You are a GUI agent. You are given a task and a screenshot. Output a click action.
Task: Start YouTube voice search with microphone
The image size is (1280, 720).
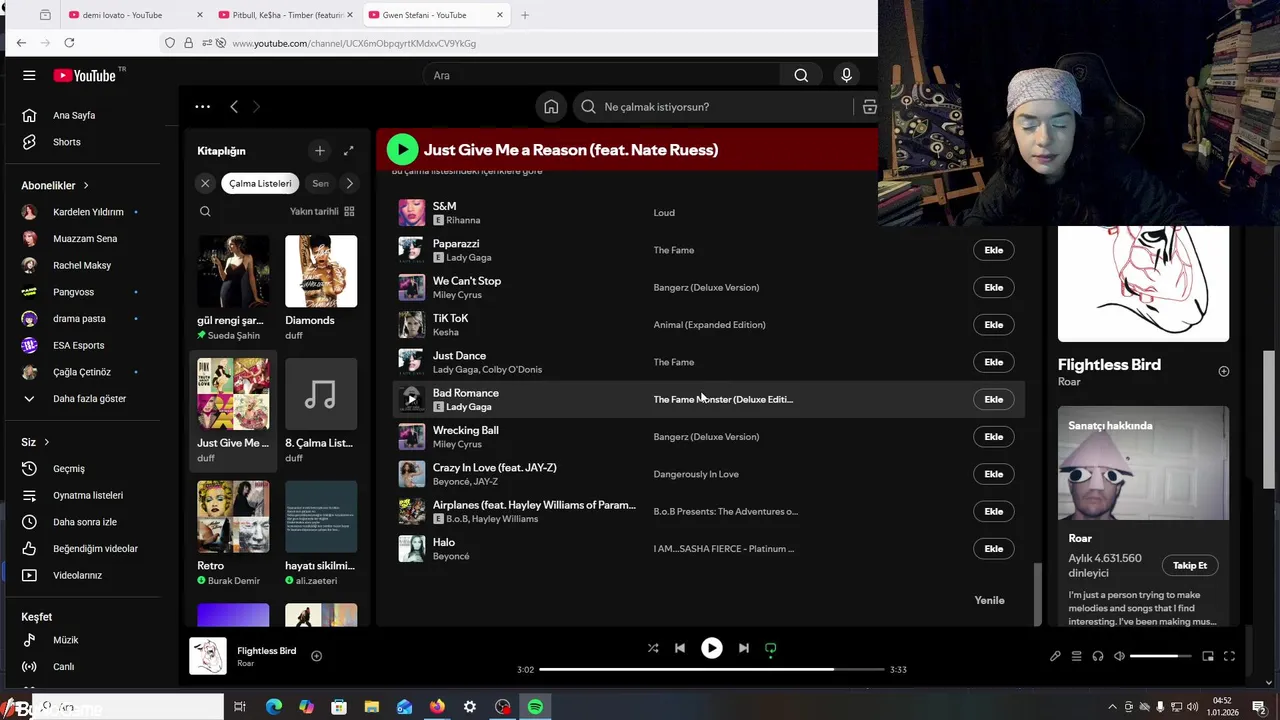[x=846, y=75]
